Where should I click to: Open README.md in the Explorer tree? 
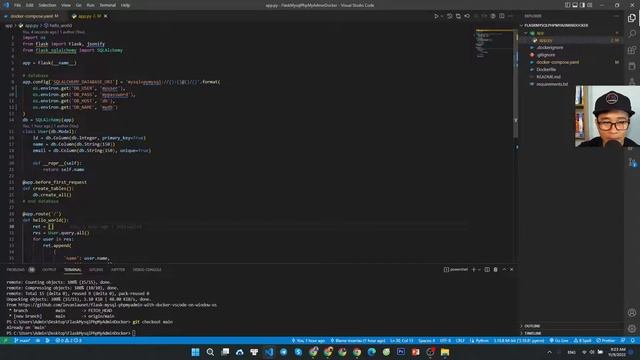548,77
